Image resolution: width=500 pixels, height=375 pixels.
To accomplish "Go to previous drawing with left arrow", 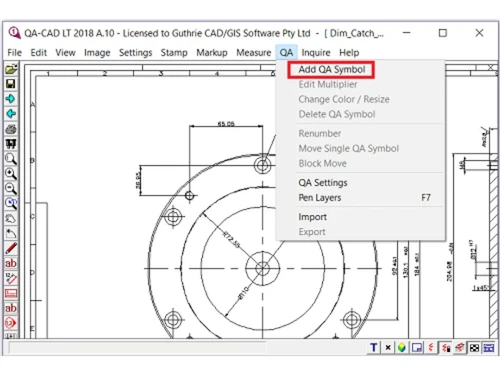I will (11, 114).
